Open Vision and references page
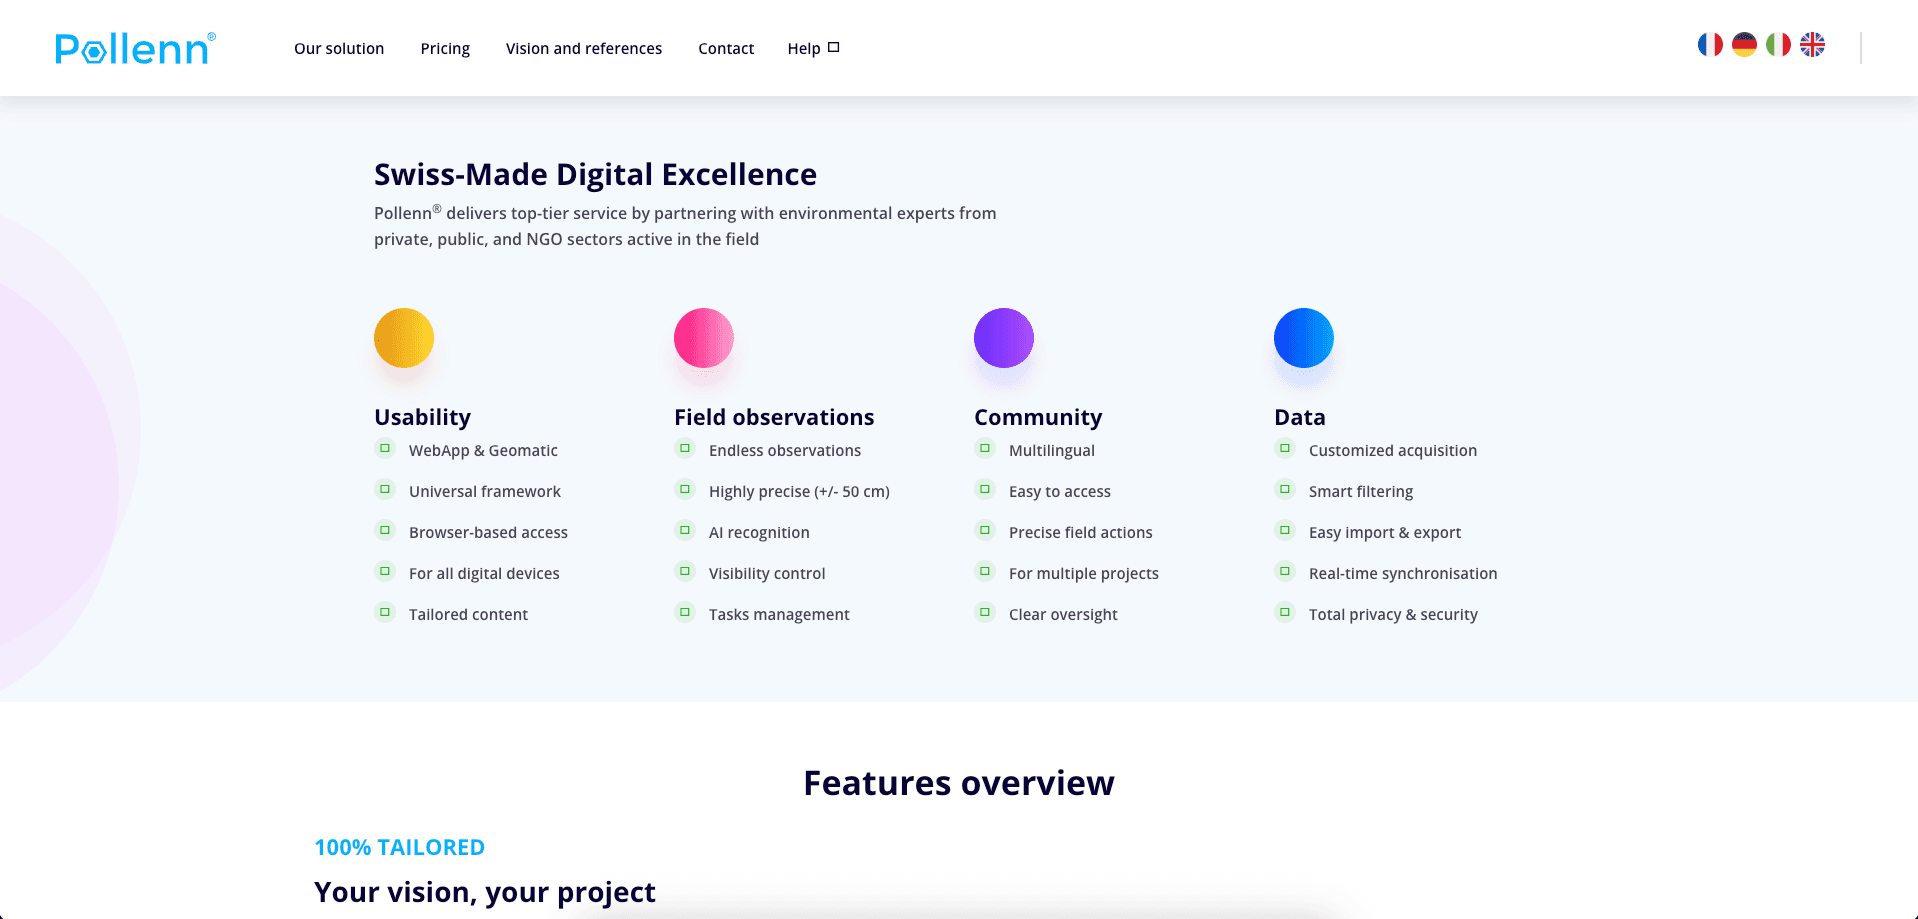Screen dimensions: 1918x919 point(584,48)
